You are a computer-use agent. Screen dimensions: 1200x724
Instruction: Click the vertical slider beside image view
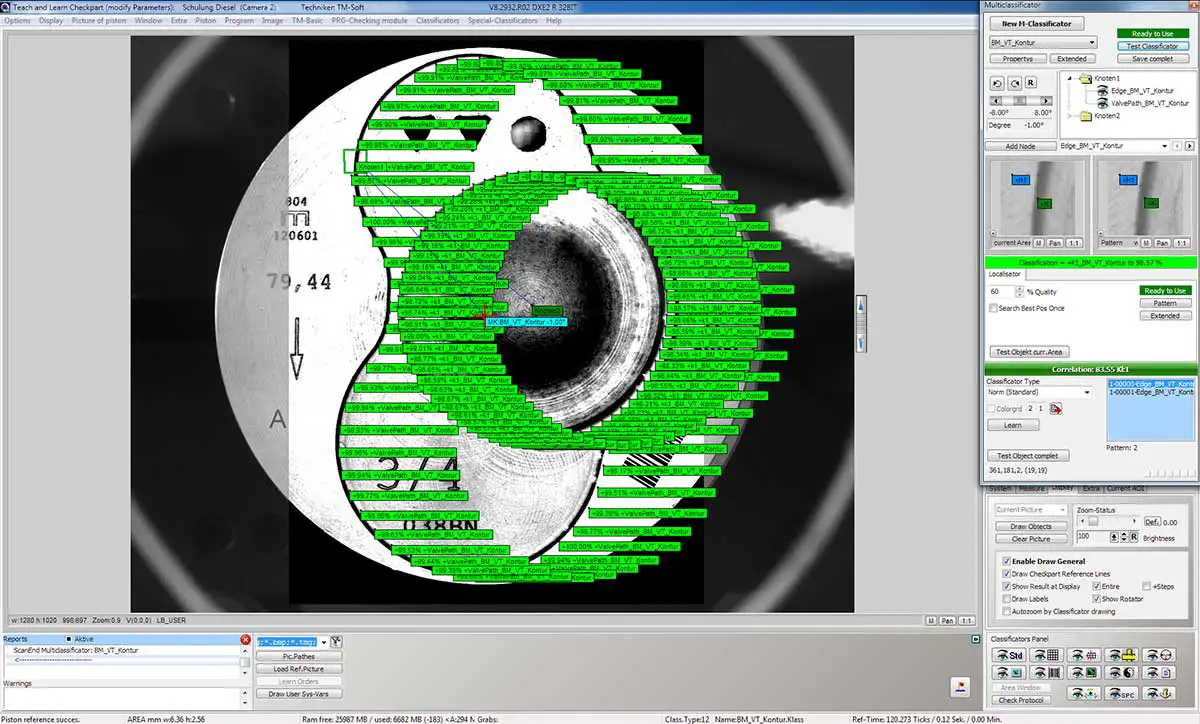(x=862, y=324)
